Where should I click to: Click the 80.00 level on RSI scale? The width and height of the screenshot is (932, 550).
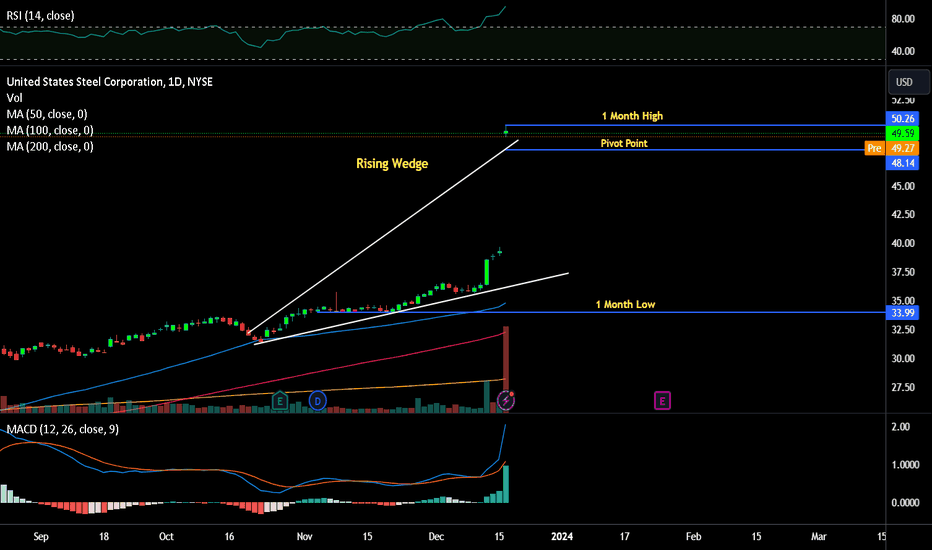(903, 19)
